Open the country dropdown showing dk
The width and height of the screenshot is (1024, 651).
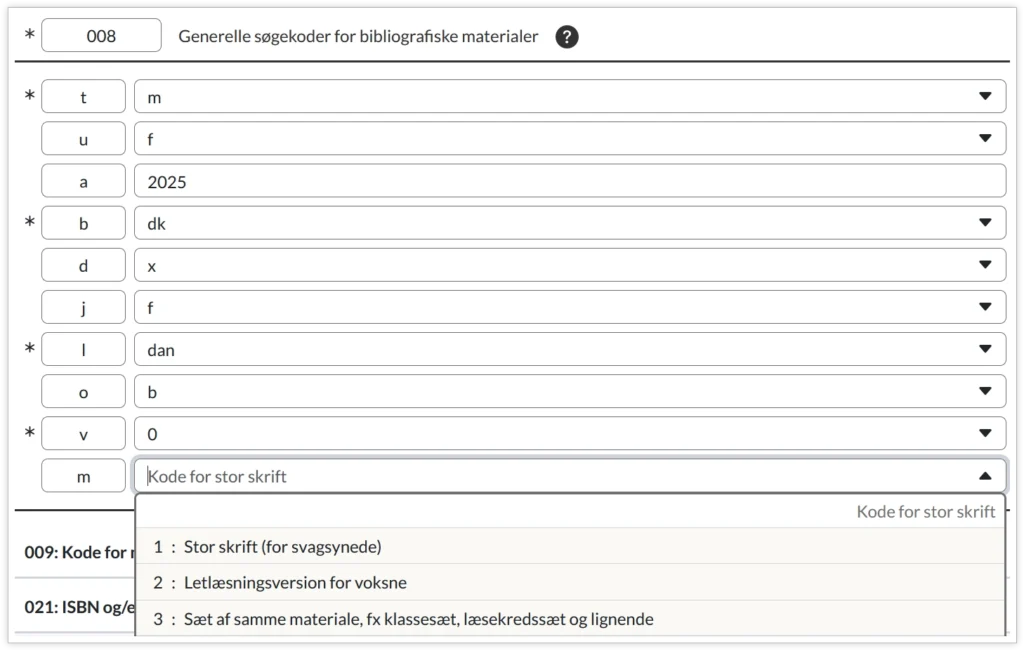tap(985, 223)
